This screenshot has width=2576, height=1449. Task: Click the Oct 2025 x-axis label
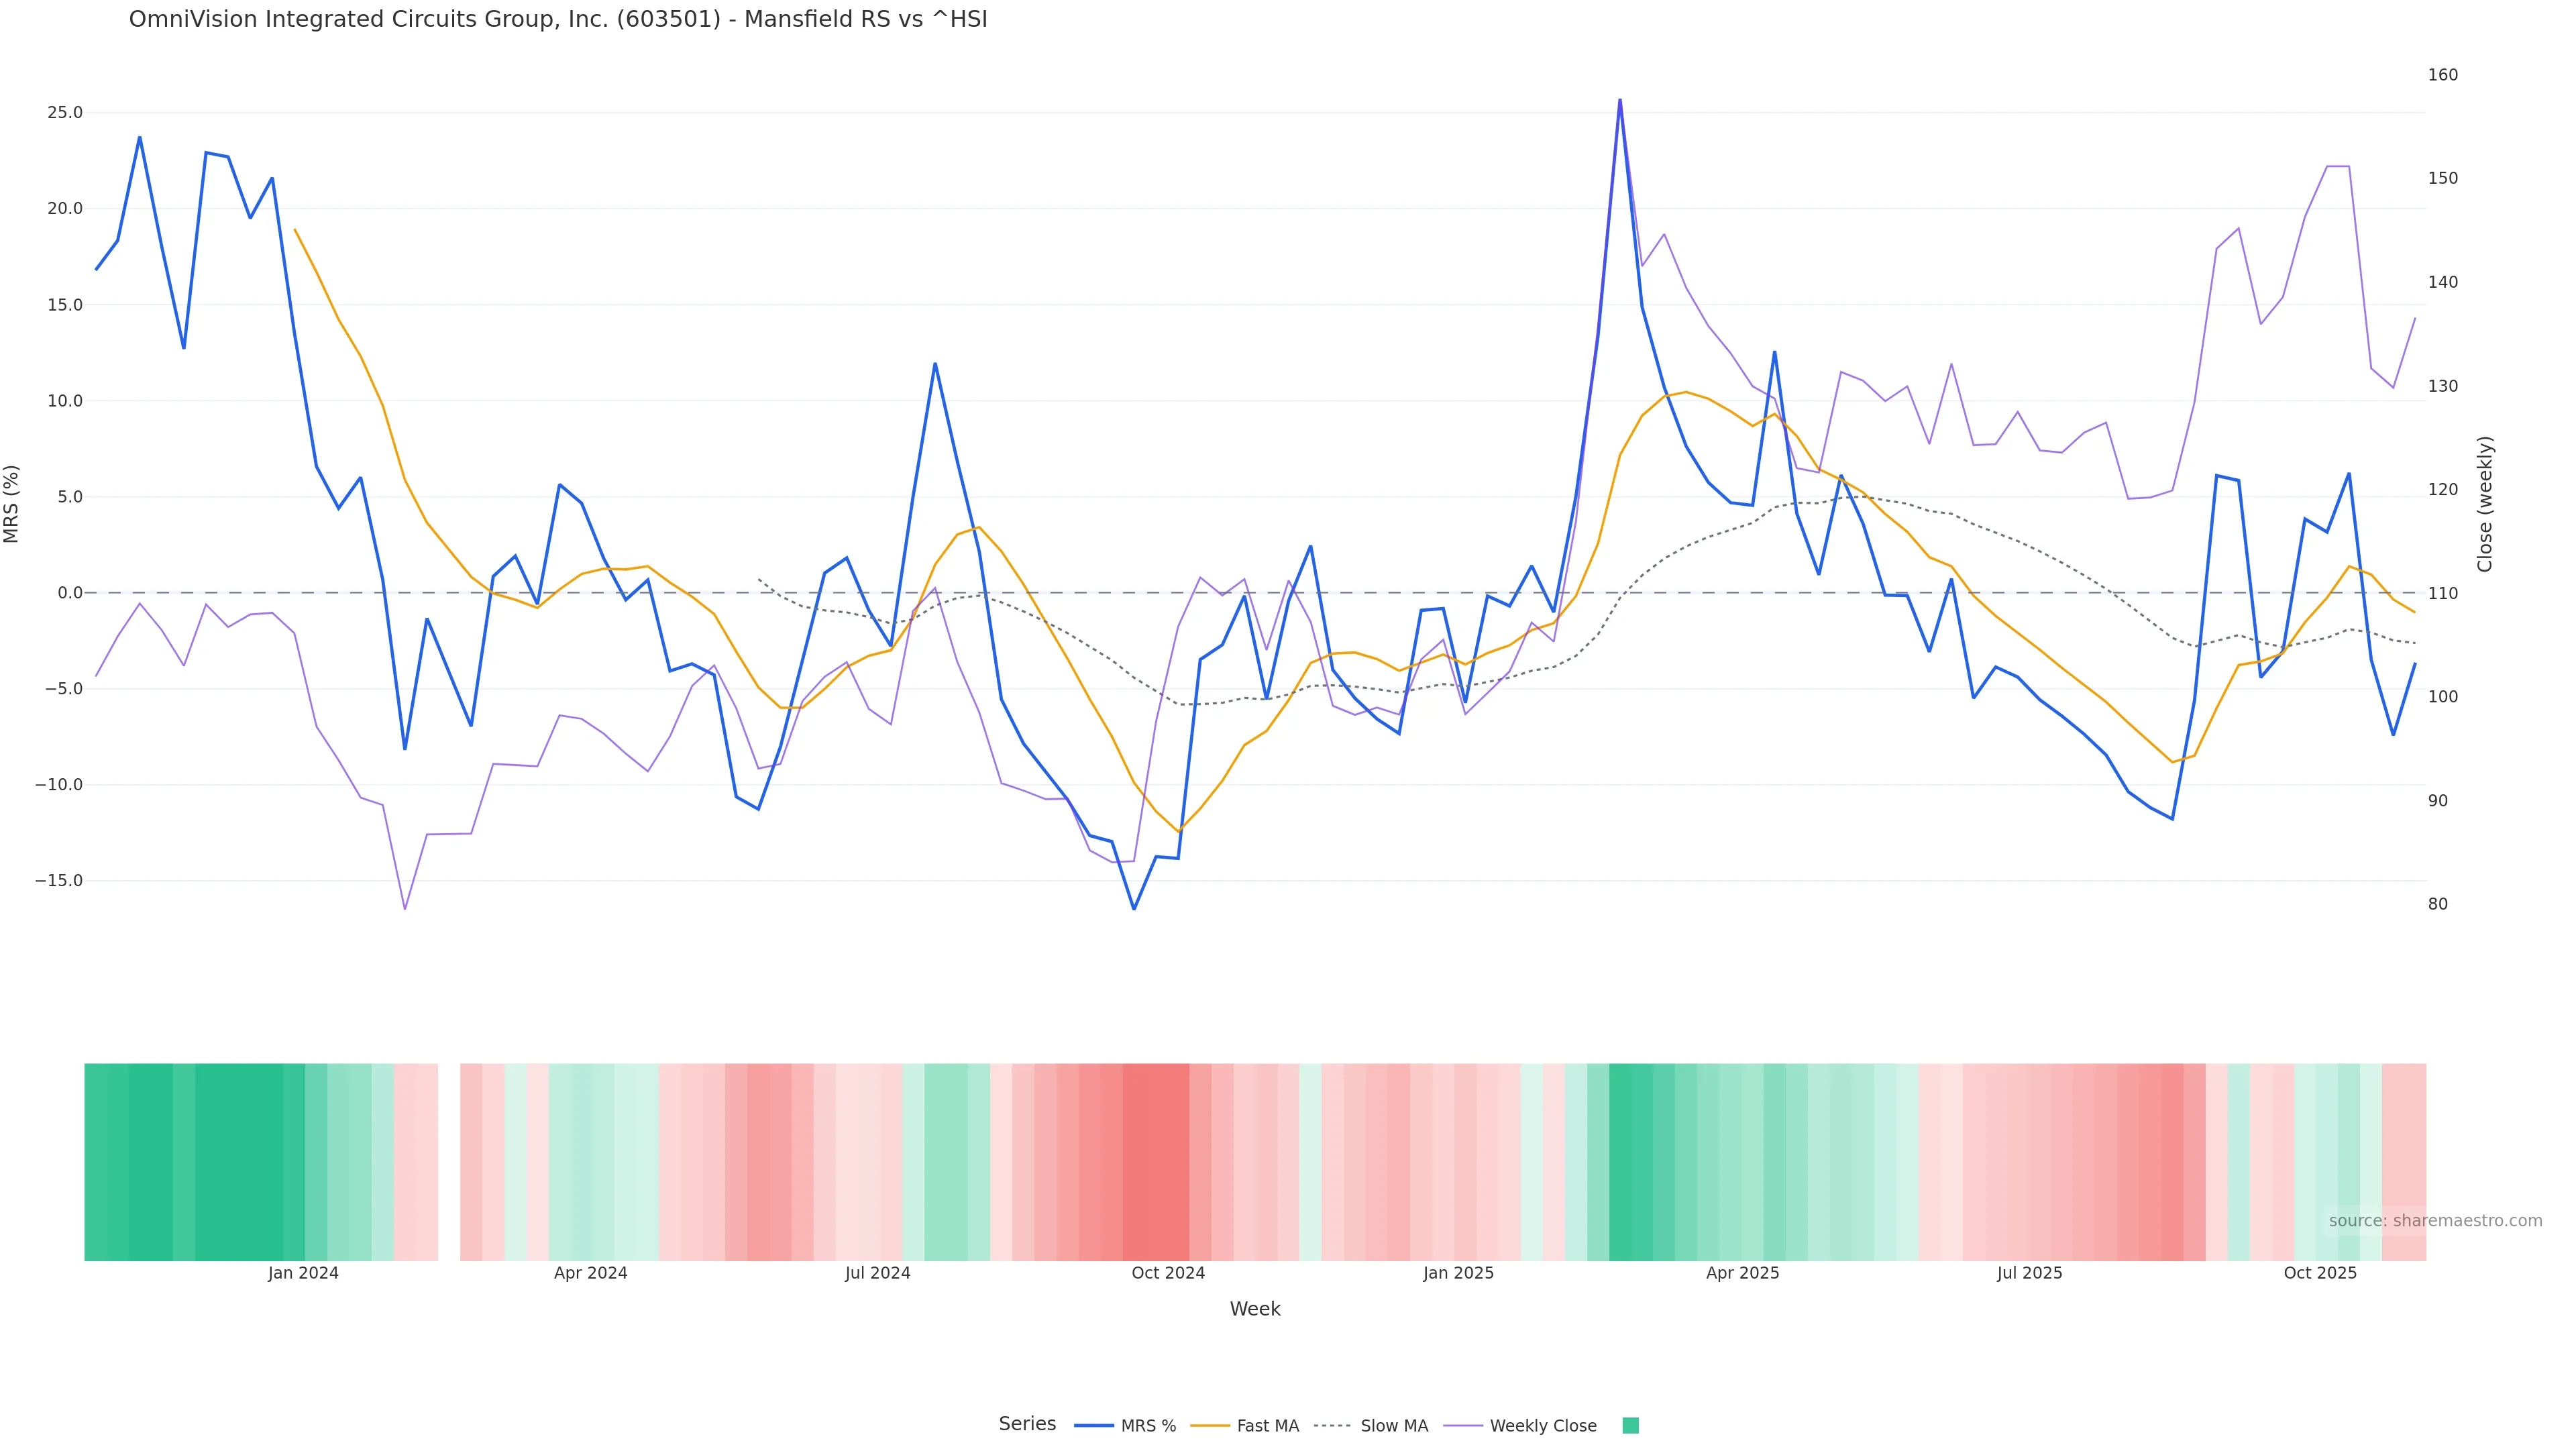point(2320,1273)
